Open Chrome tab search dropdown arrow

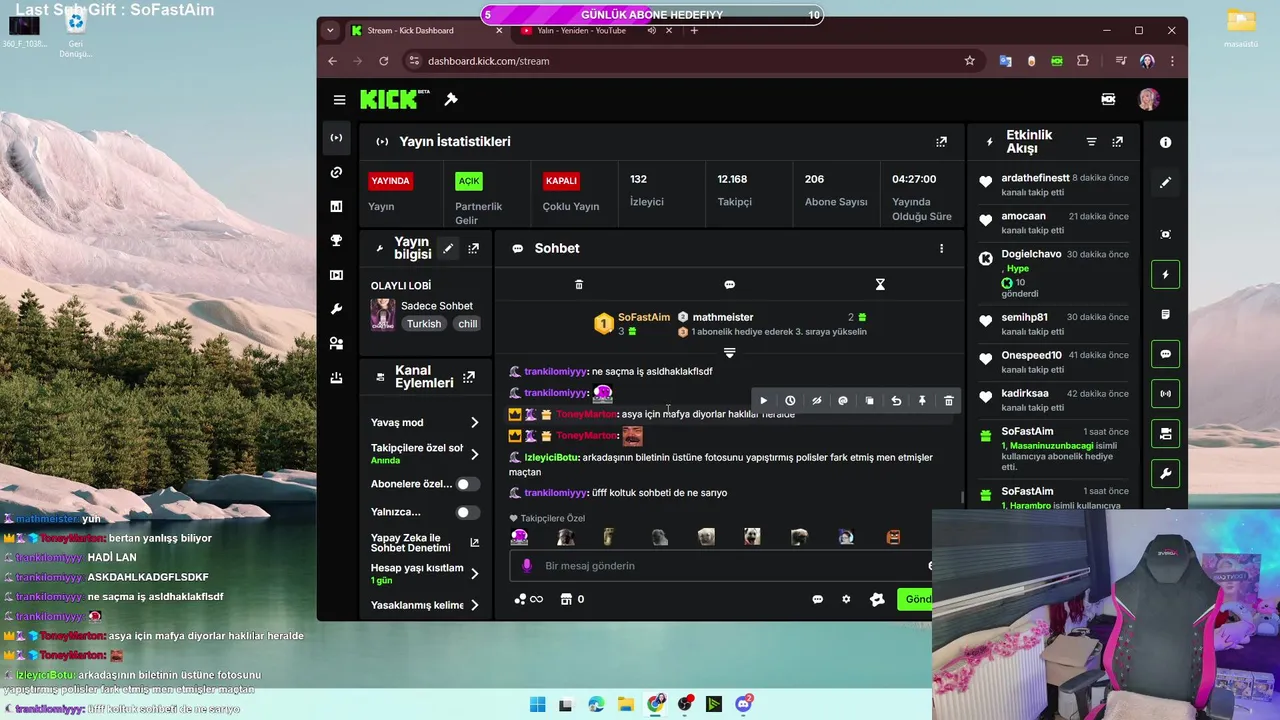330,31
